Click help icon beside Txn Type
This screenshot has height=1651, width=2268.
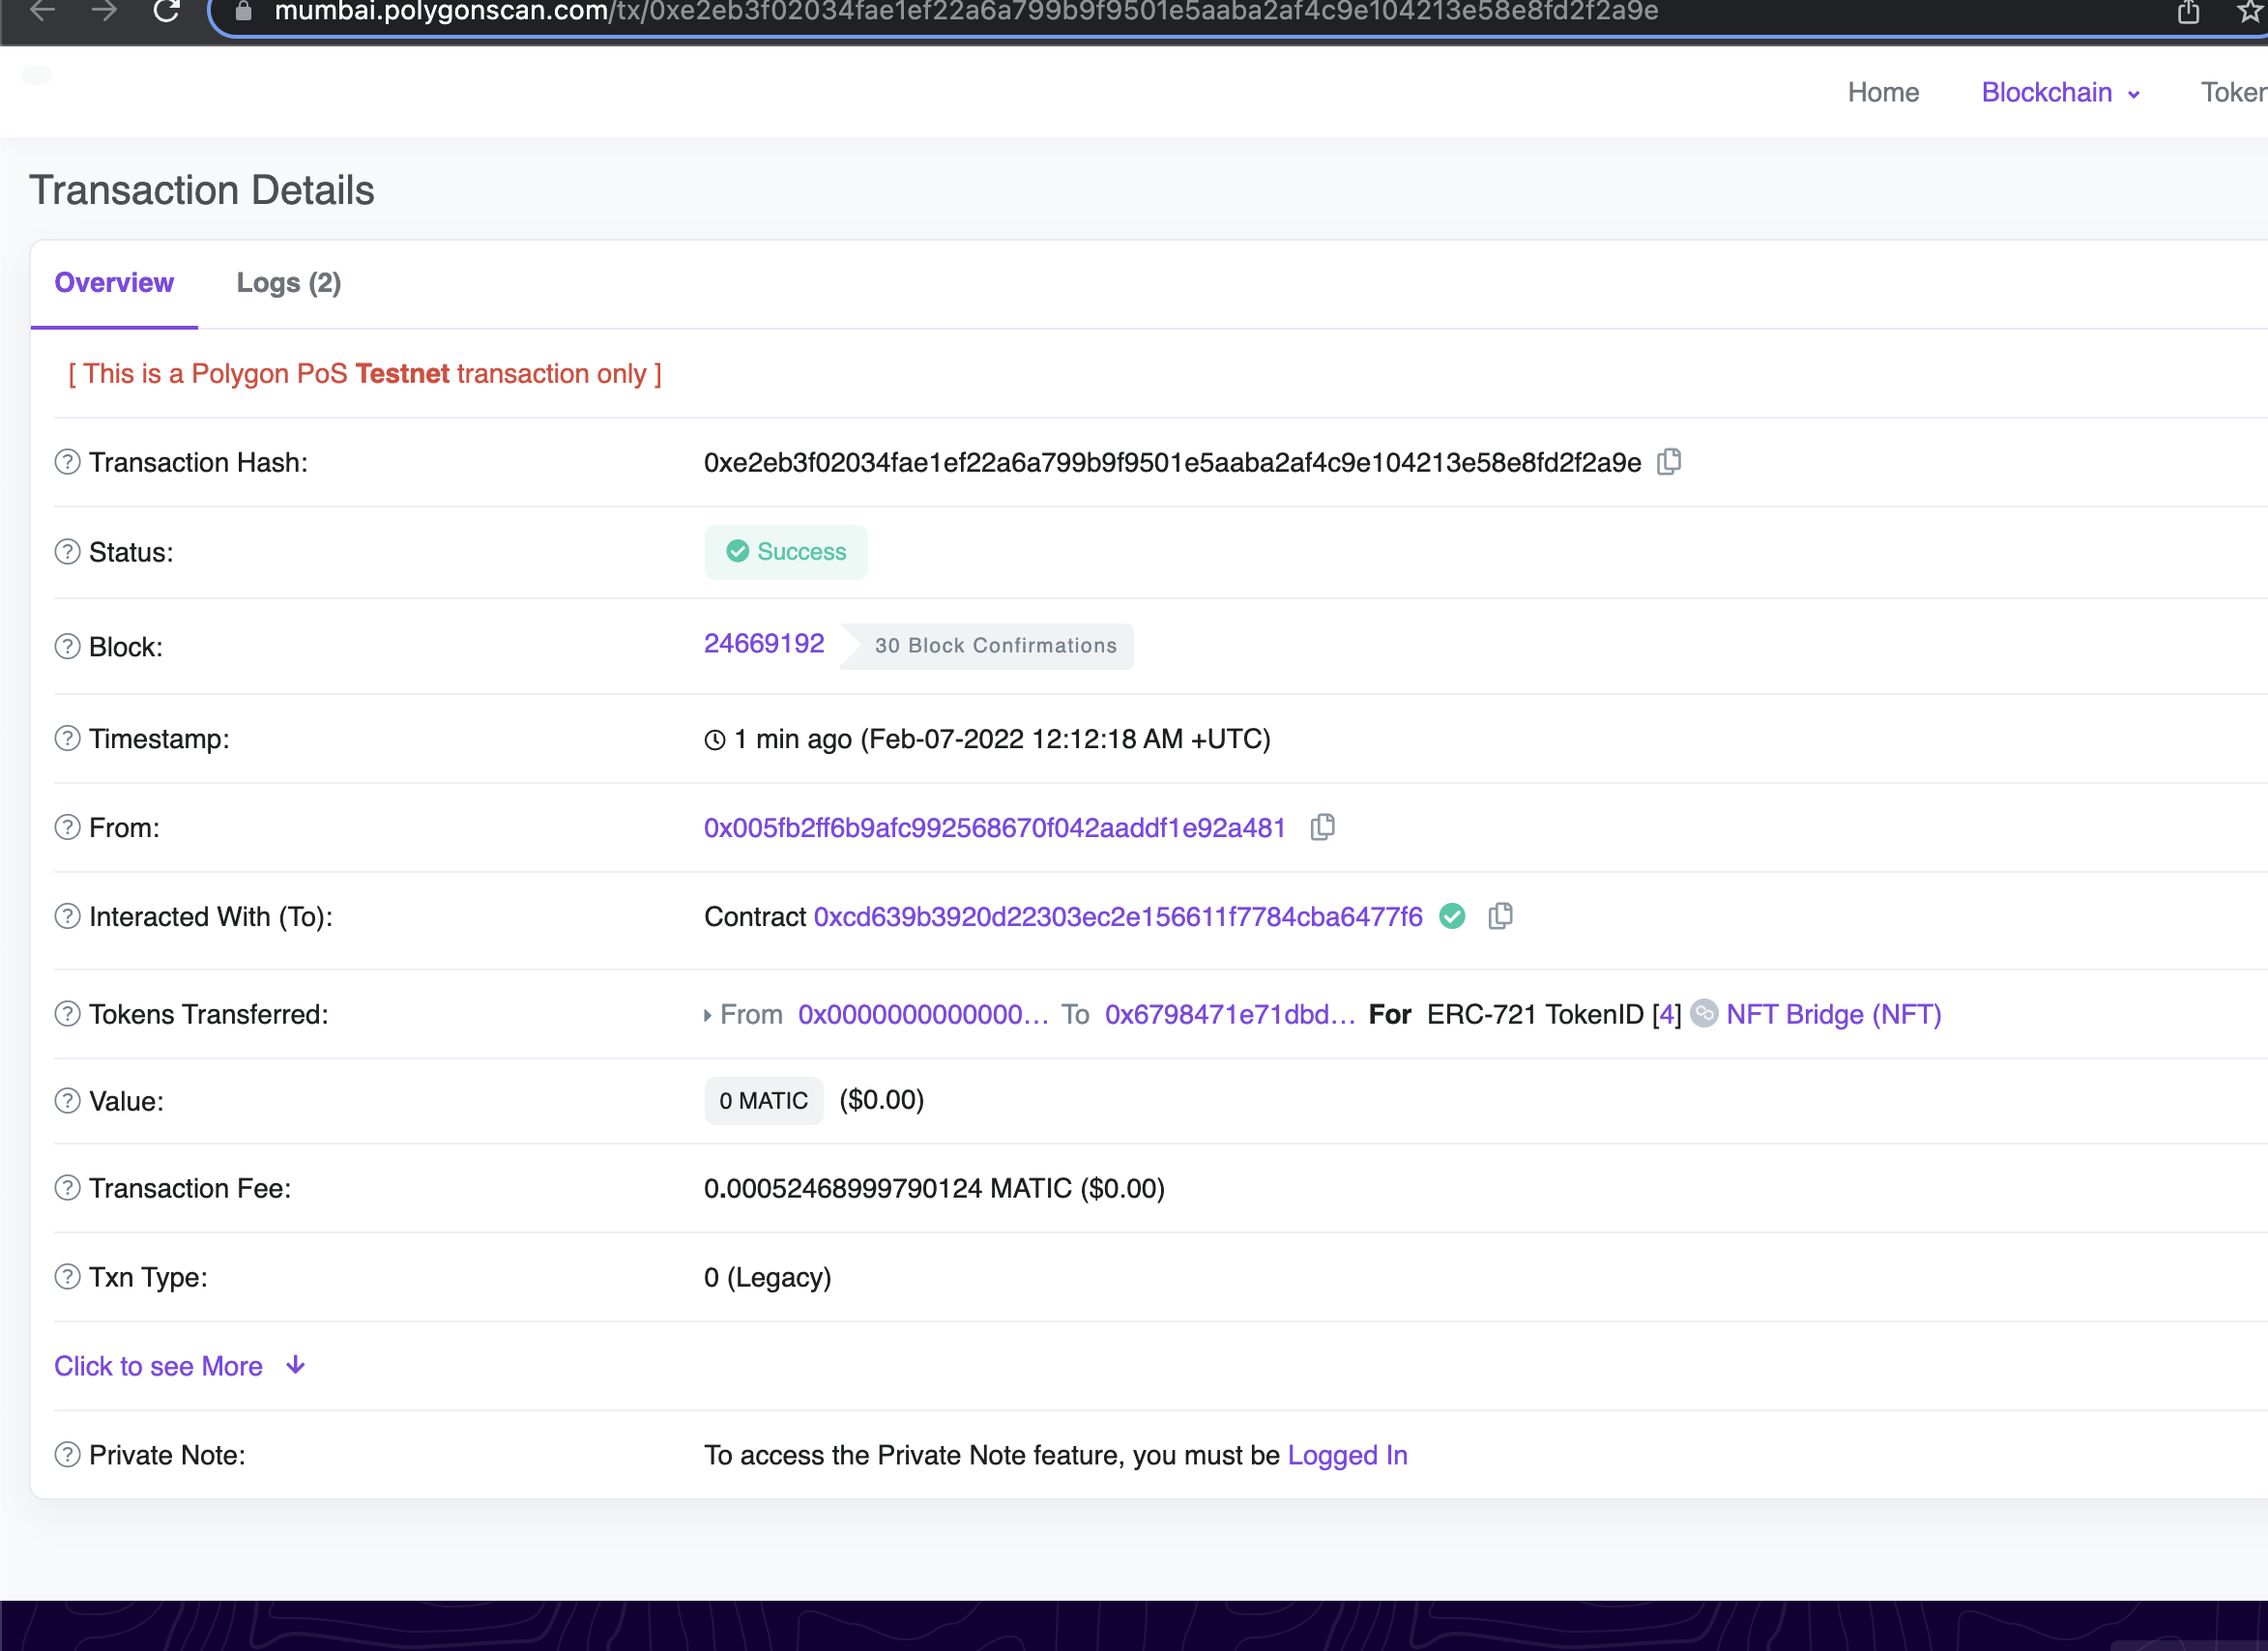(x=67, y=1277)
